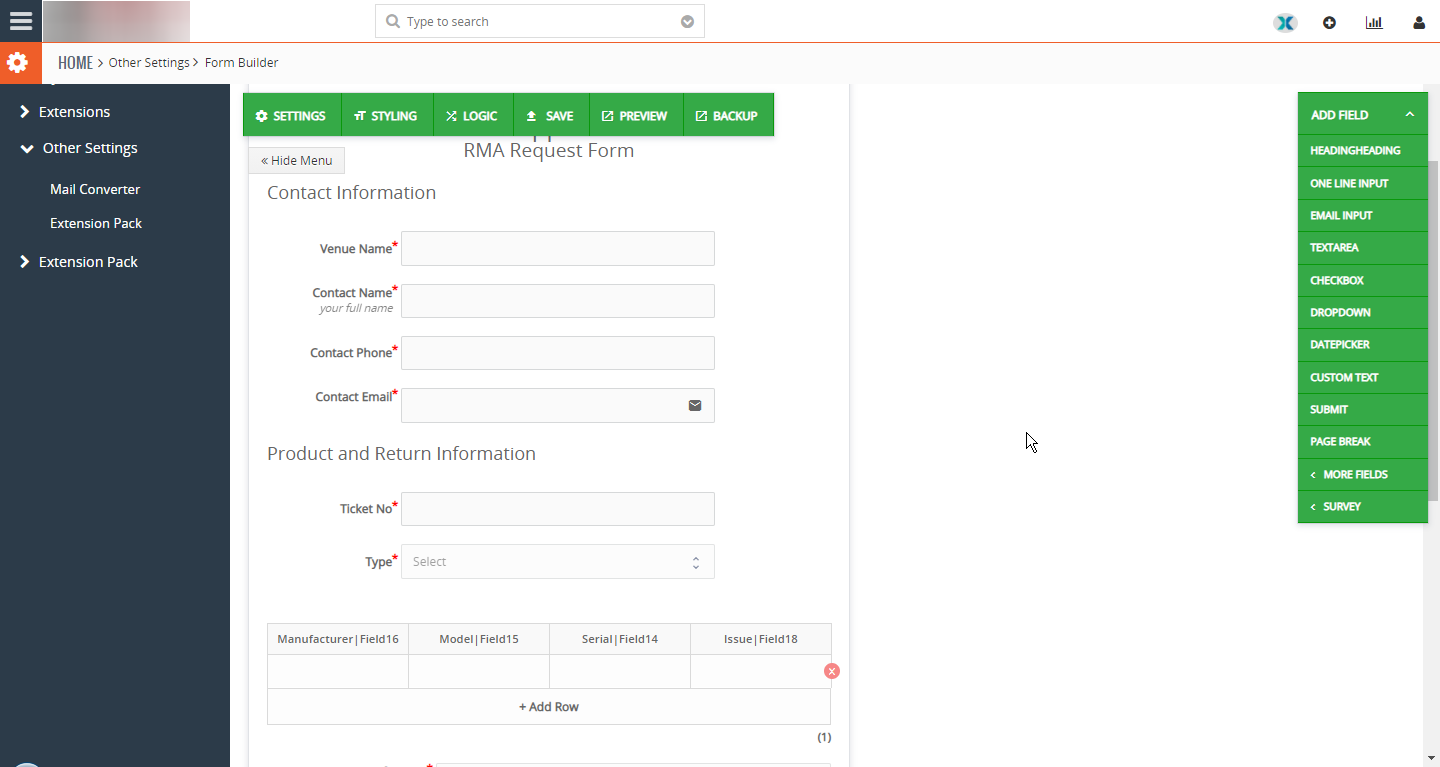Click the Contact Phone input field
Viewport: 1440px width, 767px height.
tap(558, 353)
